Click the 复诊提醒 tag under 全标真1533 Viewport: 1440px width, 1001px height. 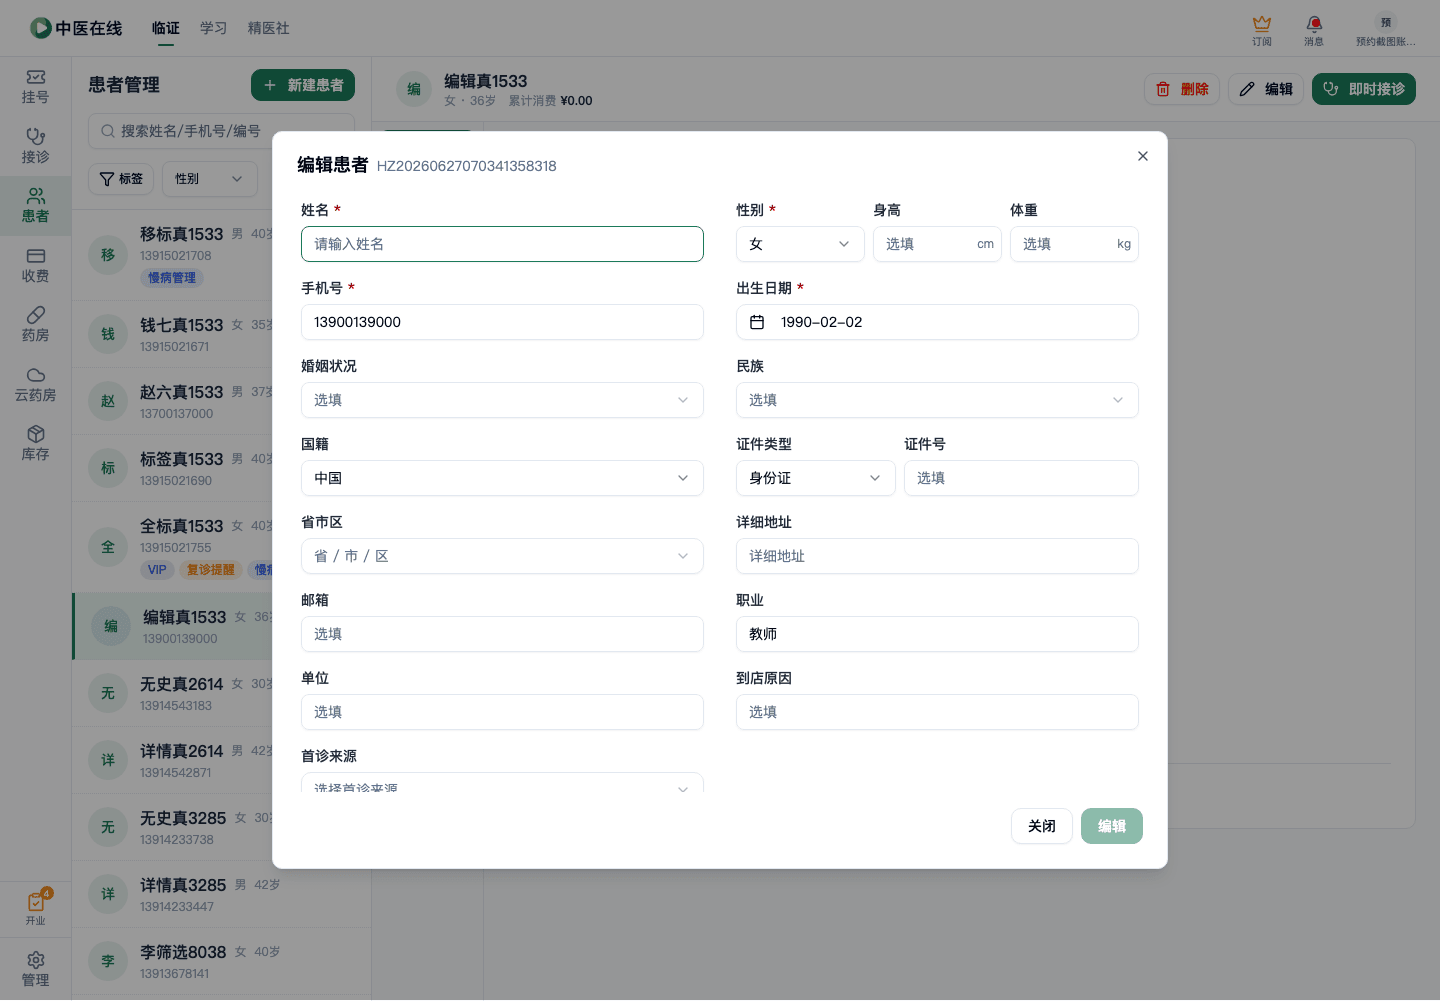click(x=210, y=570)
